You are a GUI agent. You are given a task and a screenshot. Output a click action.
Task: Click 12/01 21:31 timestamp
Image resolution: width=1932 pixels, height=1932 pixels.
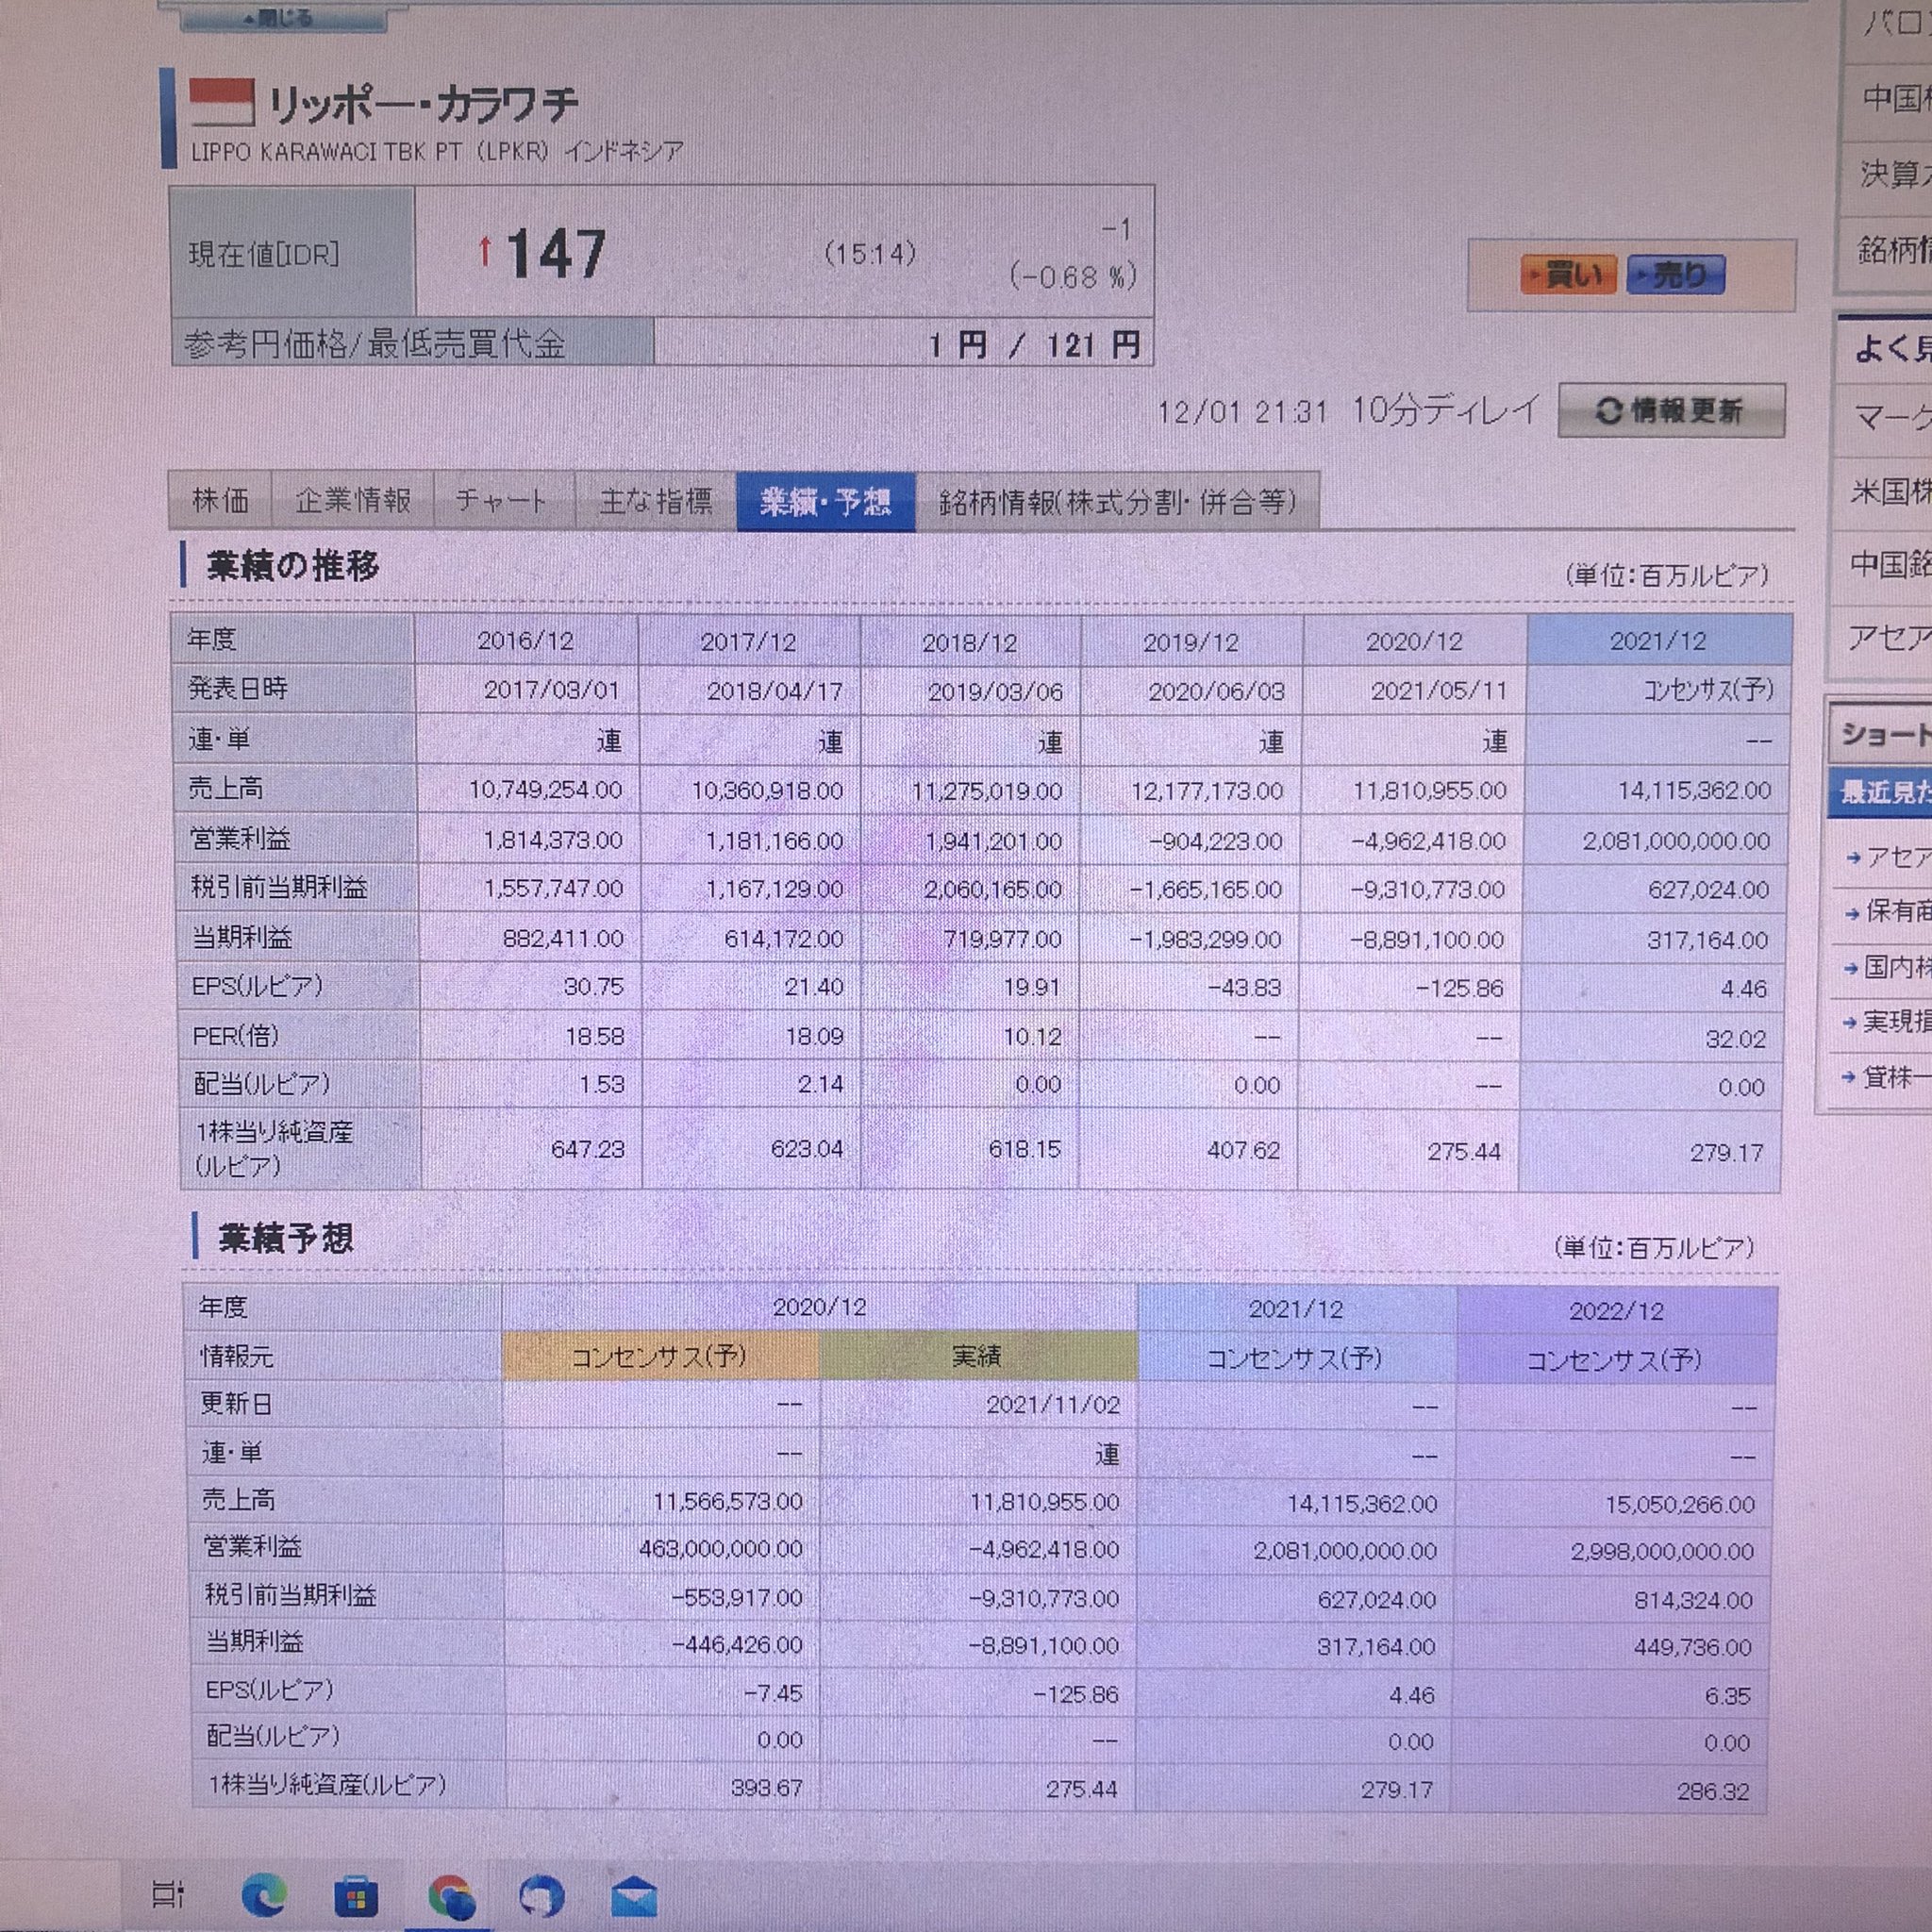(1242, 412)
